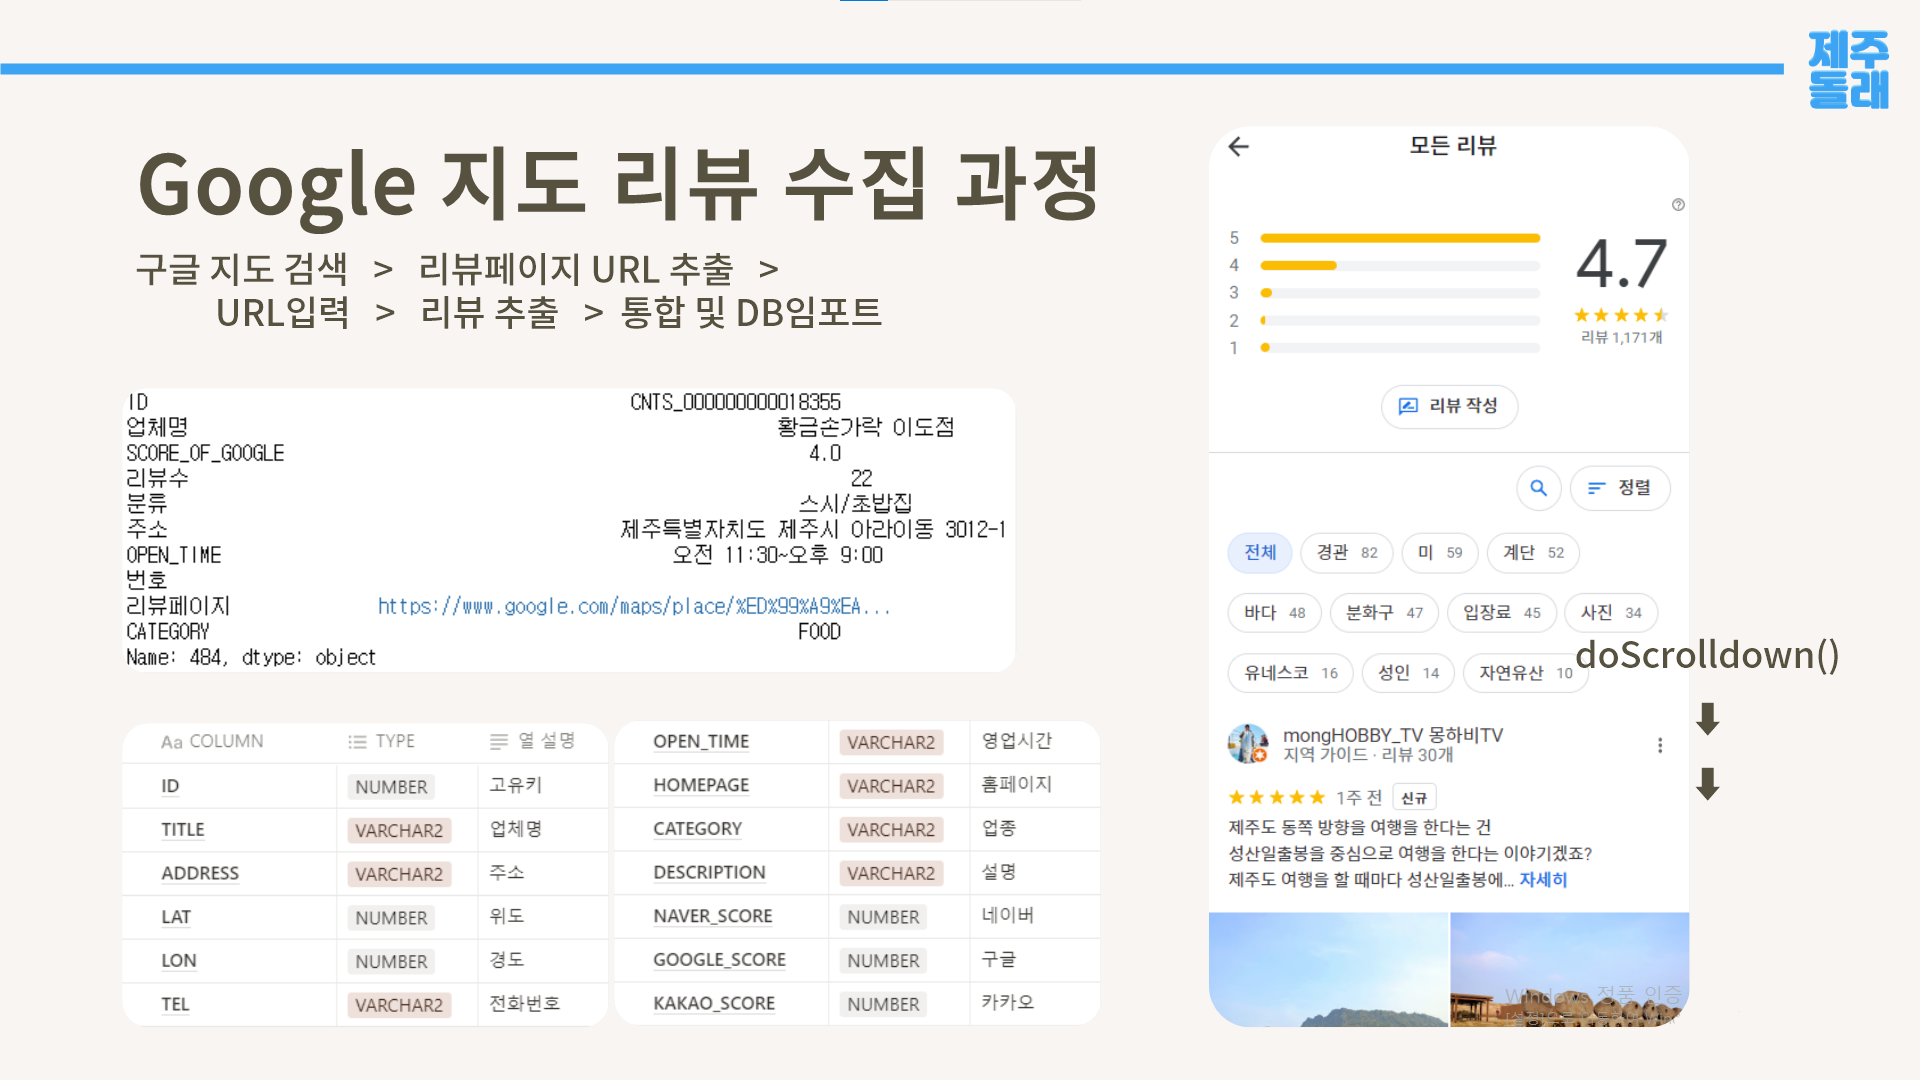
Task: Click the CNTS_000000000018355 ID value
Action: click(735, 402)
